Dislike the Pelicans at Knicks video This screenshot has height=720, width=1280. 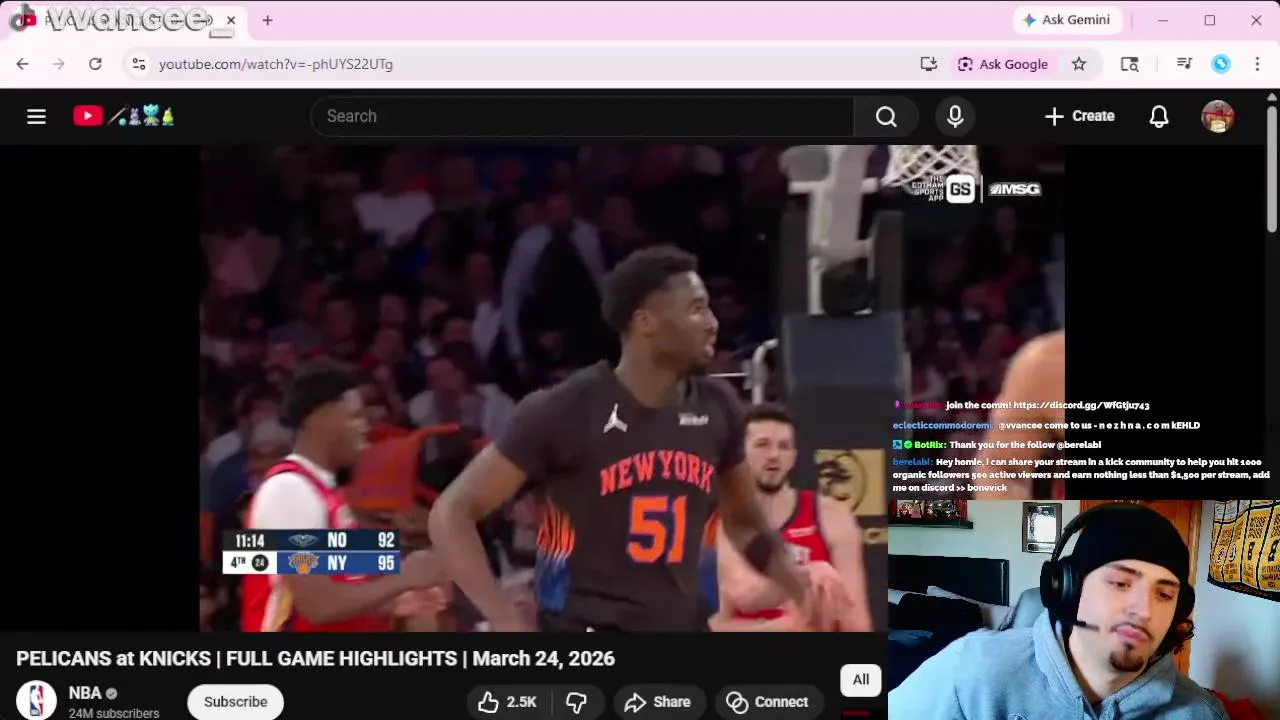coord(577,702)
